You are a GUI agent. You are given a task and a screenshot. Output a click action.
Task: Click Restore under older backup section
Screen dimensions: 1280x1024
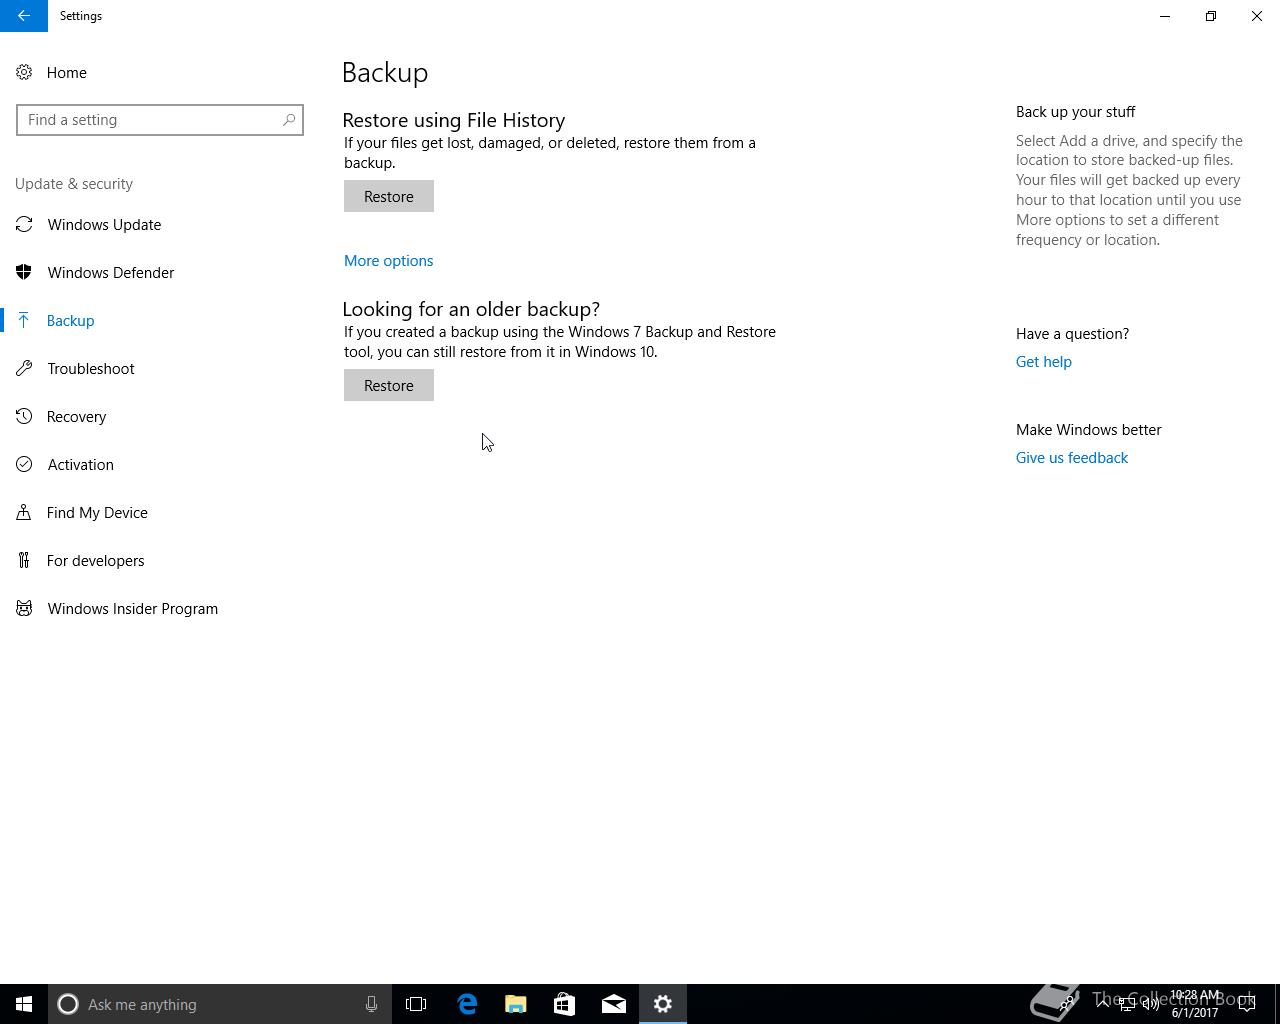(x=389, y=385)
